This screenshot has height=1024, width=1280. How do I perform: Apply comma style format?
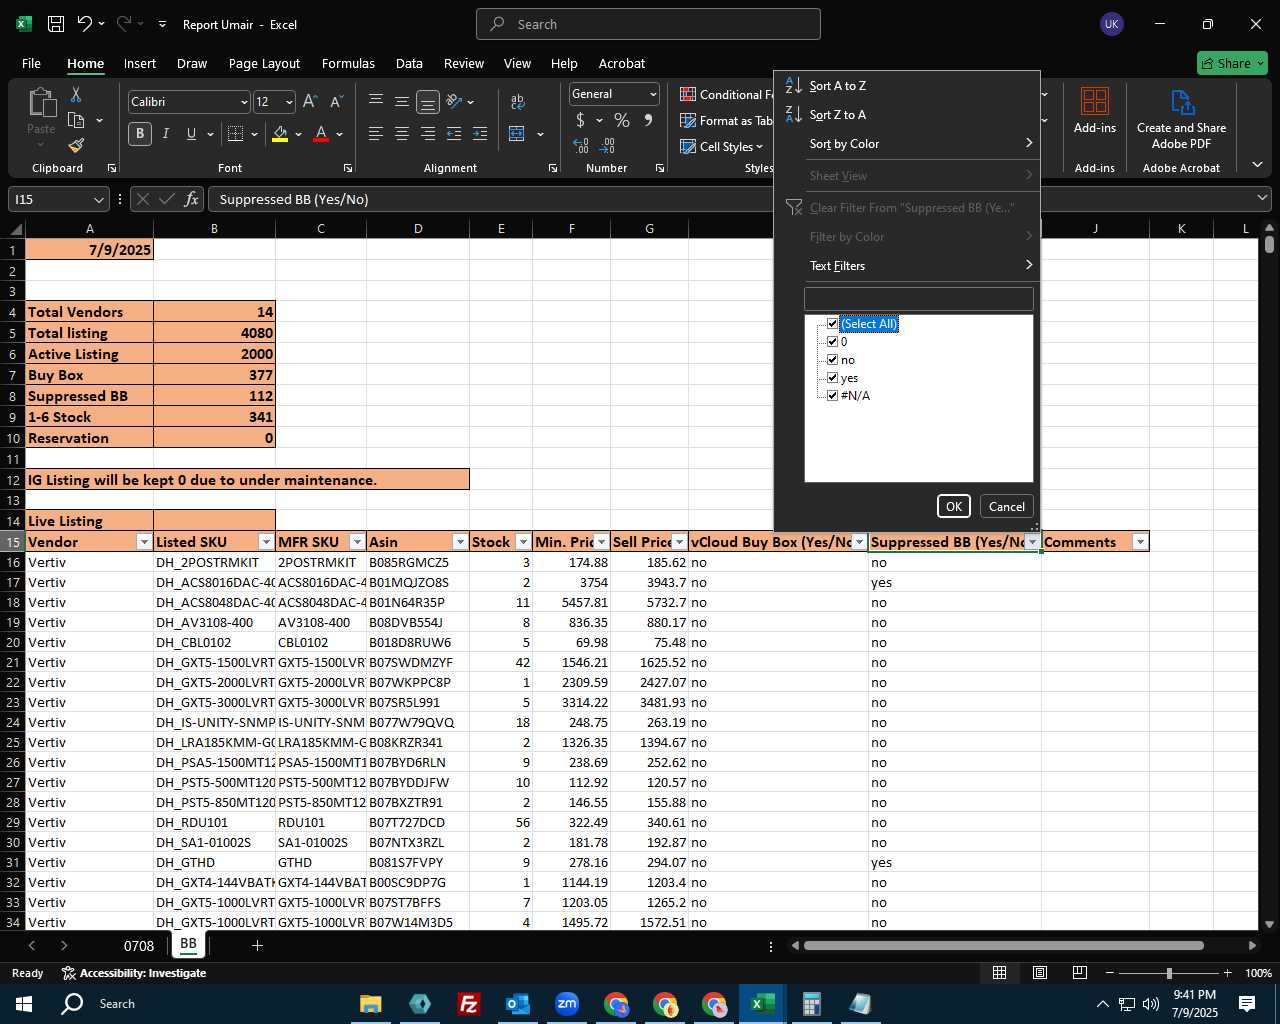point(648,120)
